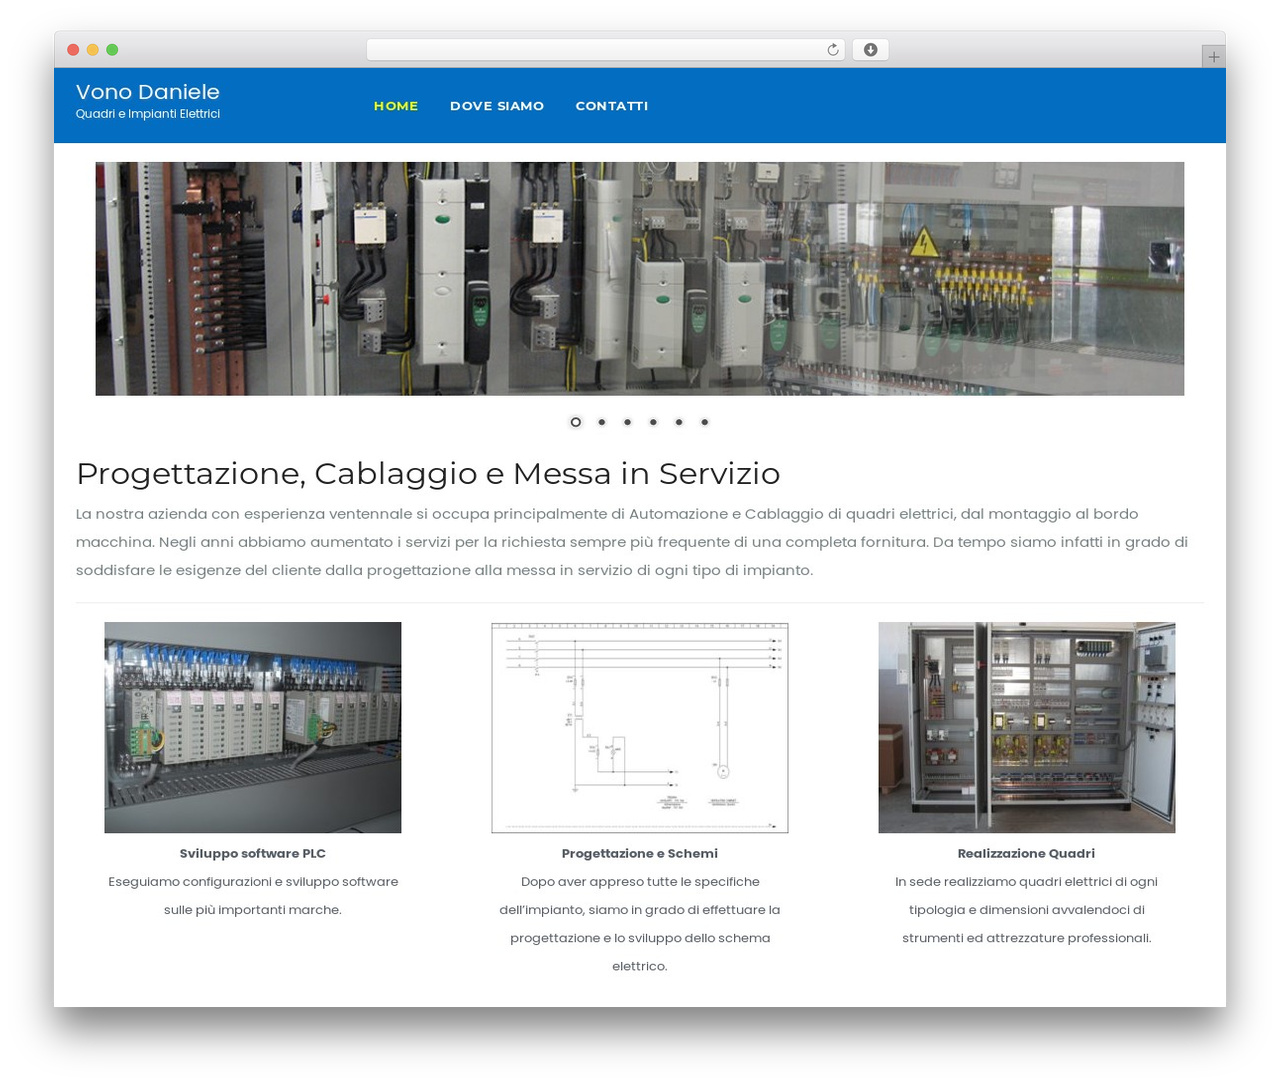Open a new tab with the plus button
The image size is (1280, 1084).
1213,57
